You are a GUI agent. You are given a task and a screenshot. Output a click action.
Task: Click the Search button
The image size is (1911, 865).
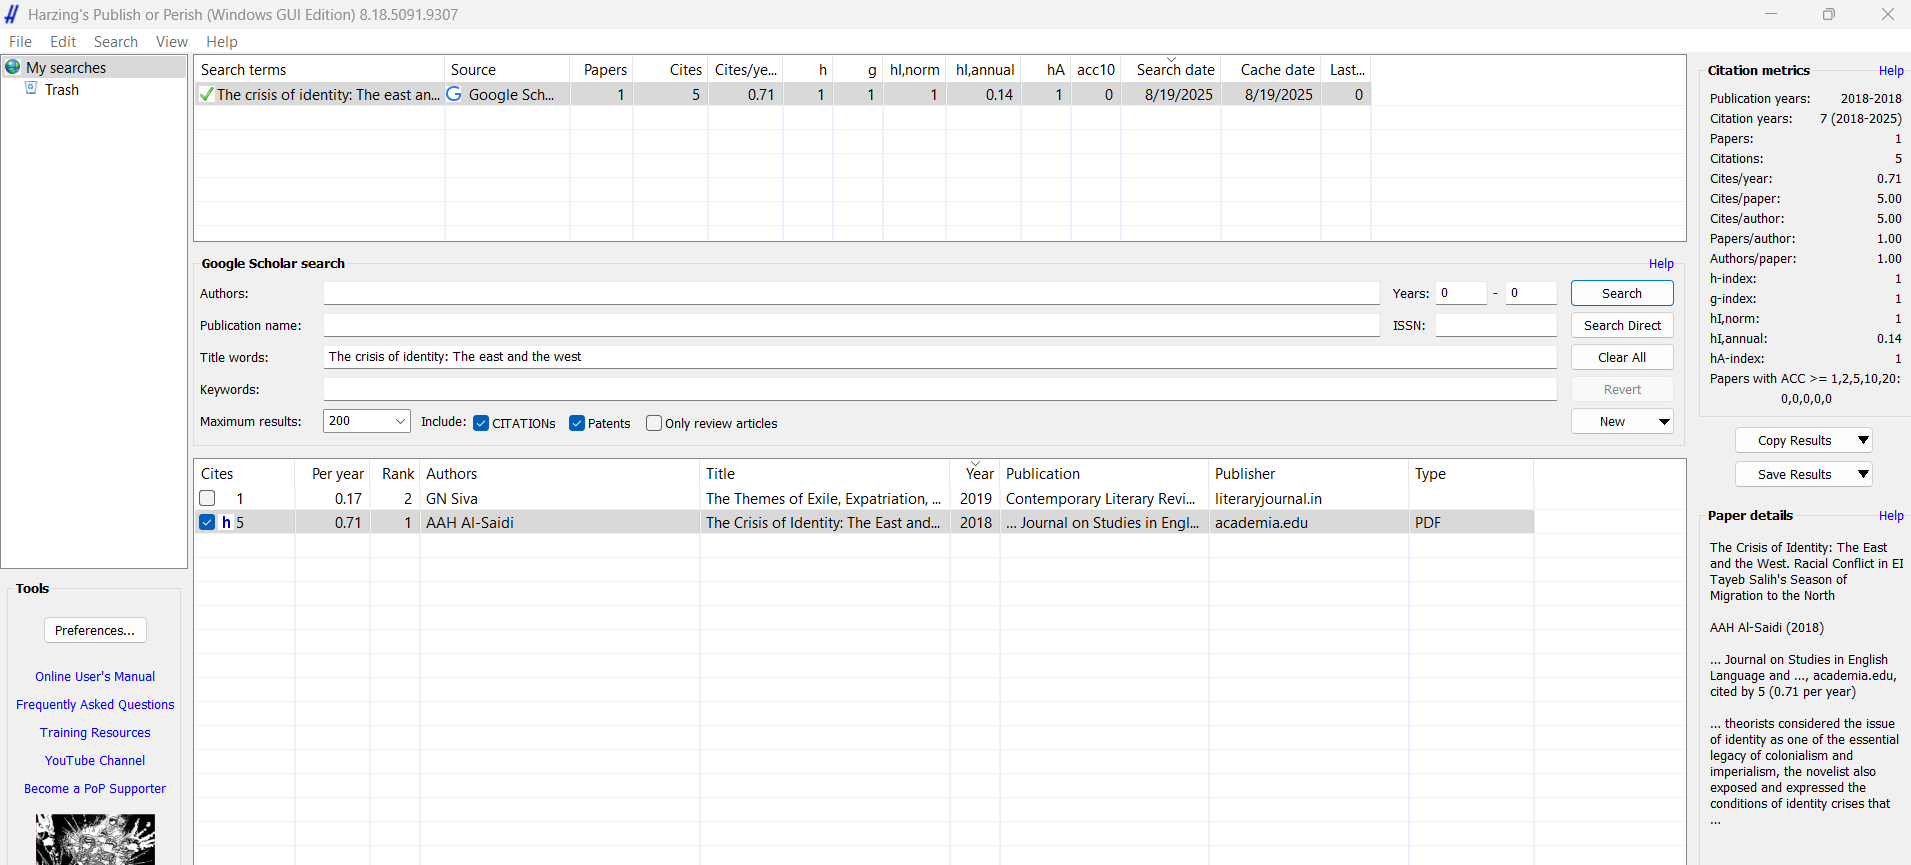click(x=1621, y=293)
